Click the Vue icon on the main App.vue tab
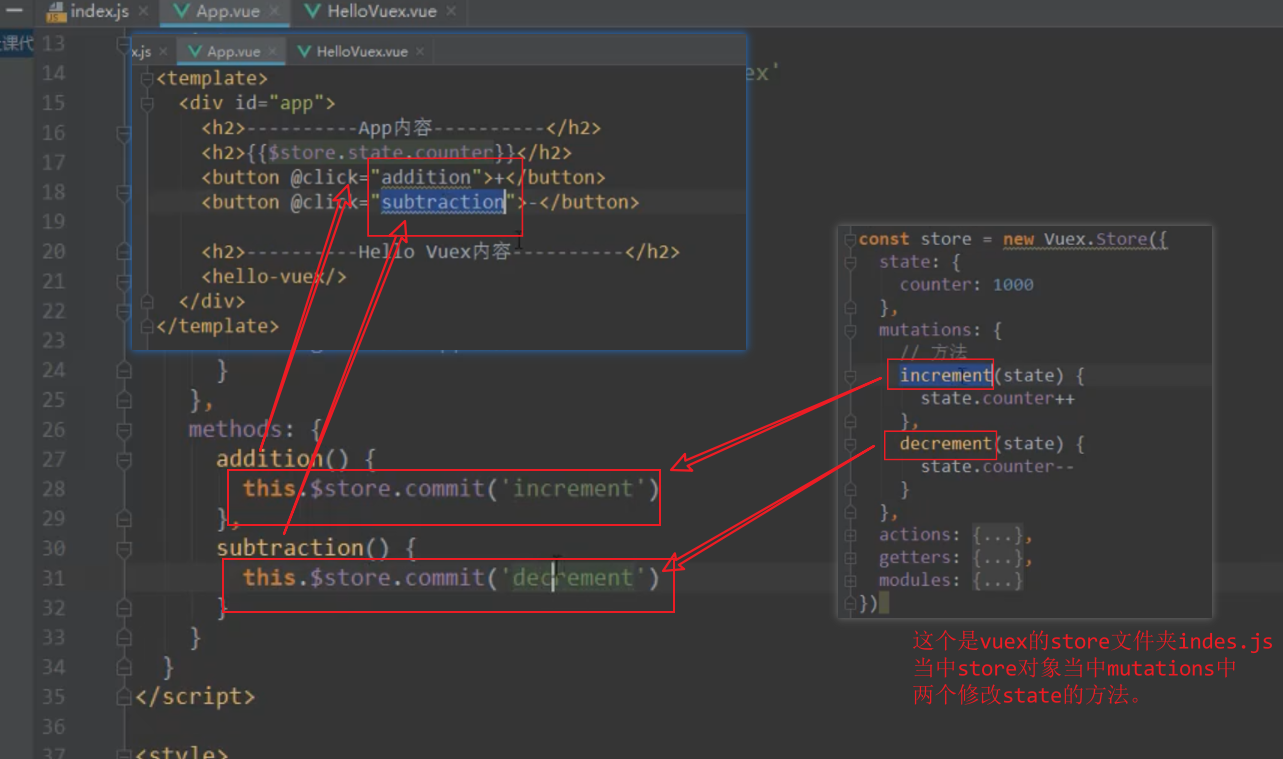 point(182,12)
